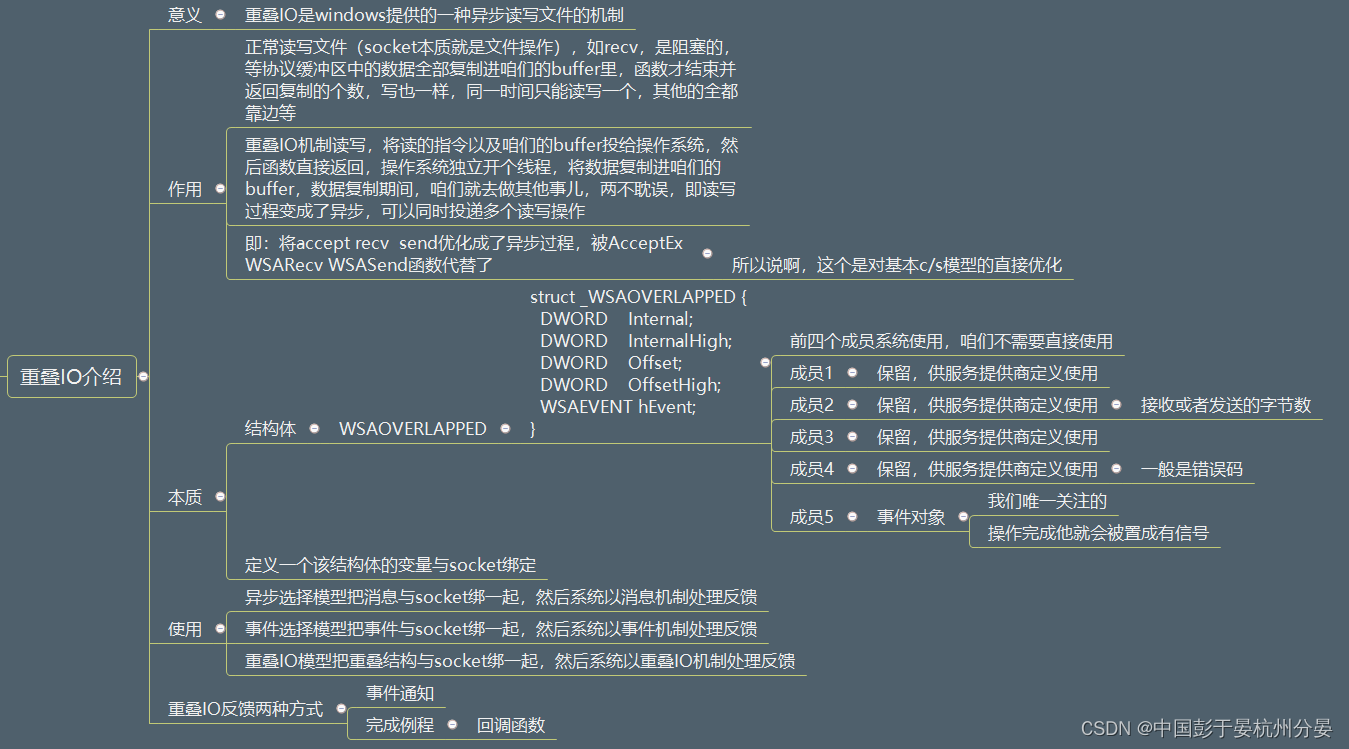Select the 成员2 node
The height and width of the screenshot is (749, 1349).
click(812, 405)
